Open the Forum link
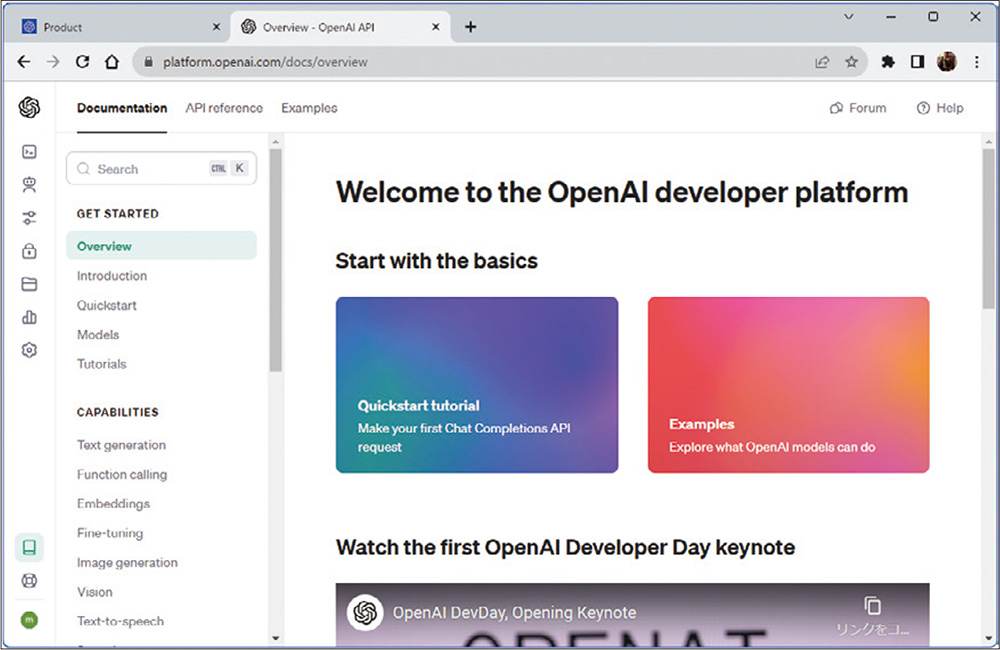 (x=858, y=108)
